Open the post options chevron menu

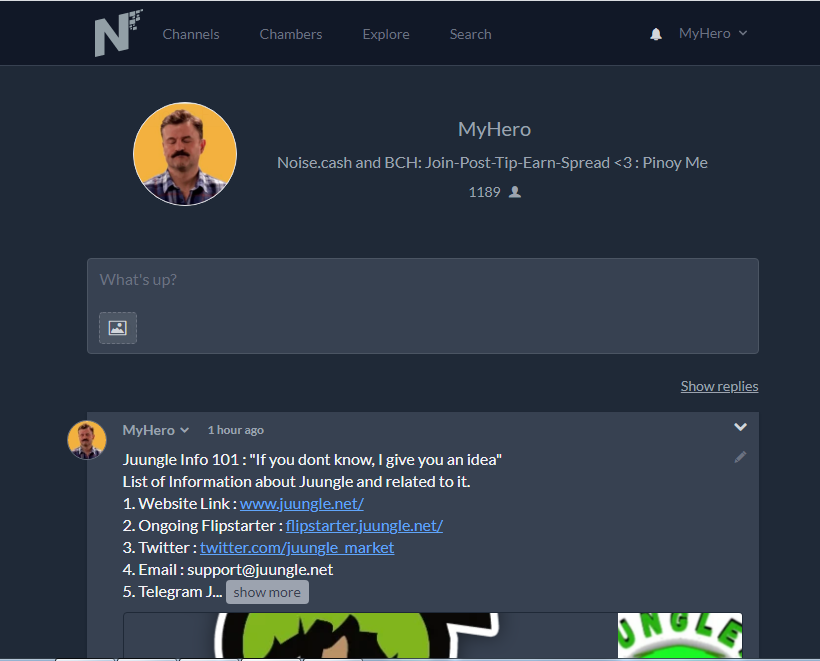[x=740, y=427]
